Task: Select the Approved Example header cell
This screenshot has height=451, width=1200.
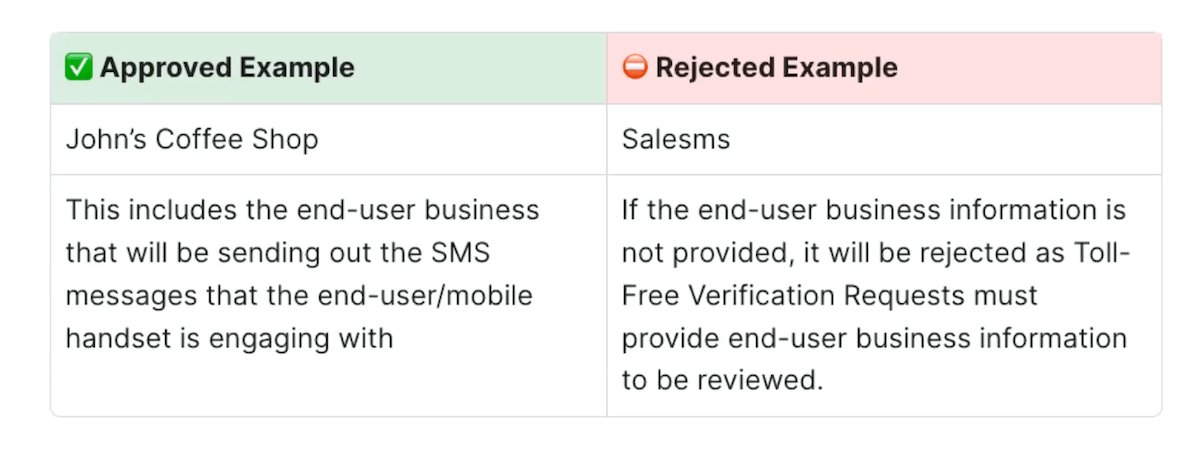Action: (329, 68)
